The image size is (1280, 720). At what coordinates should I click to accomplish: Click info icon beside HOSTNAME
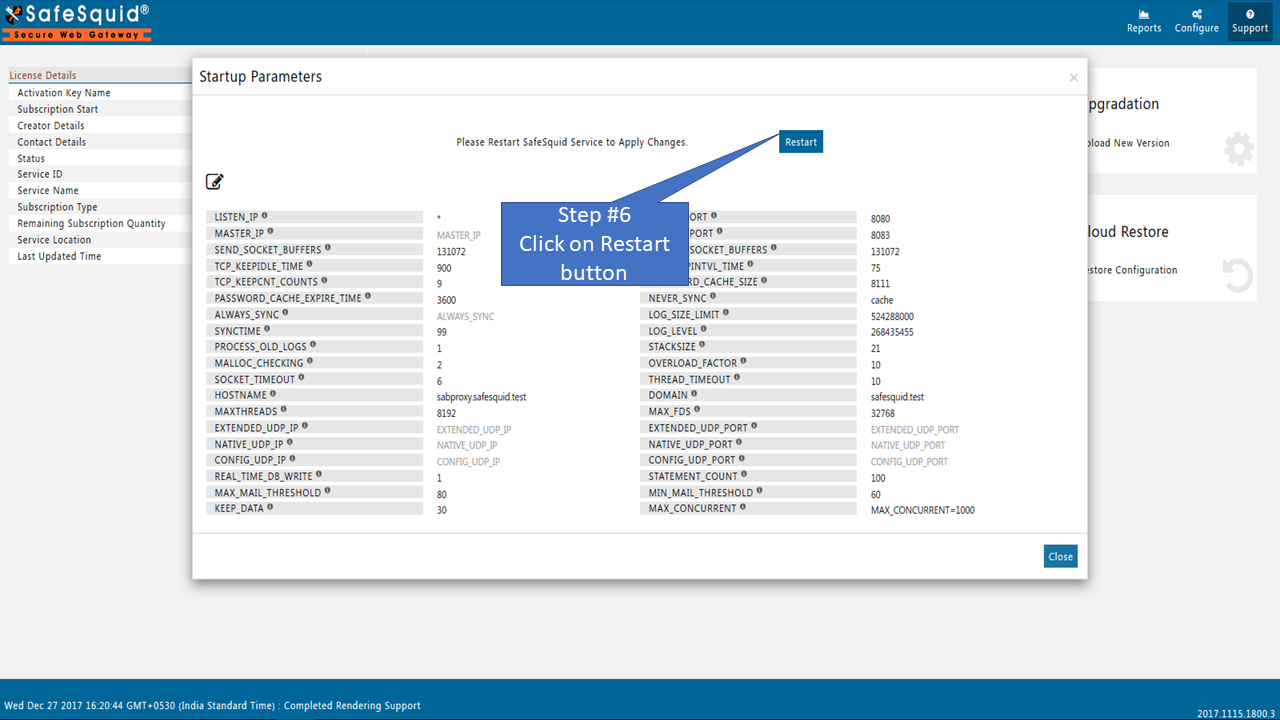tap(272, 394)
